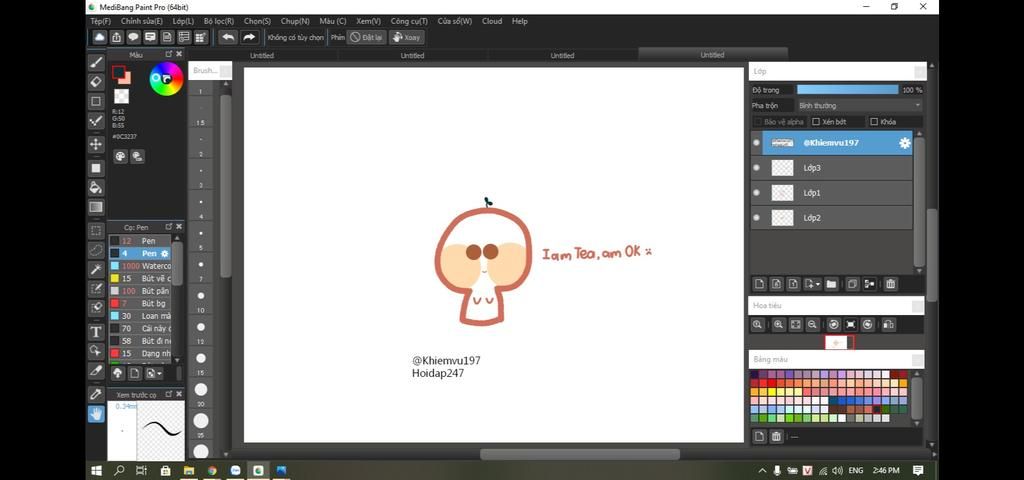This screenshot has width=1024, height=480.
Task: Open Cửa sổ(W) menu
Action: coord(455,22)
